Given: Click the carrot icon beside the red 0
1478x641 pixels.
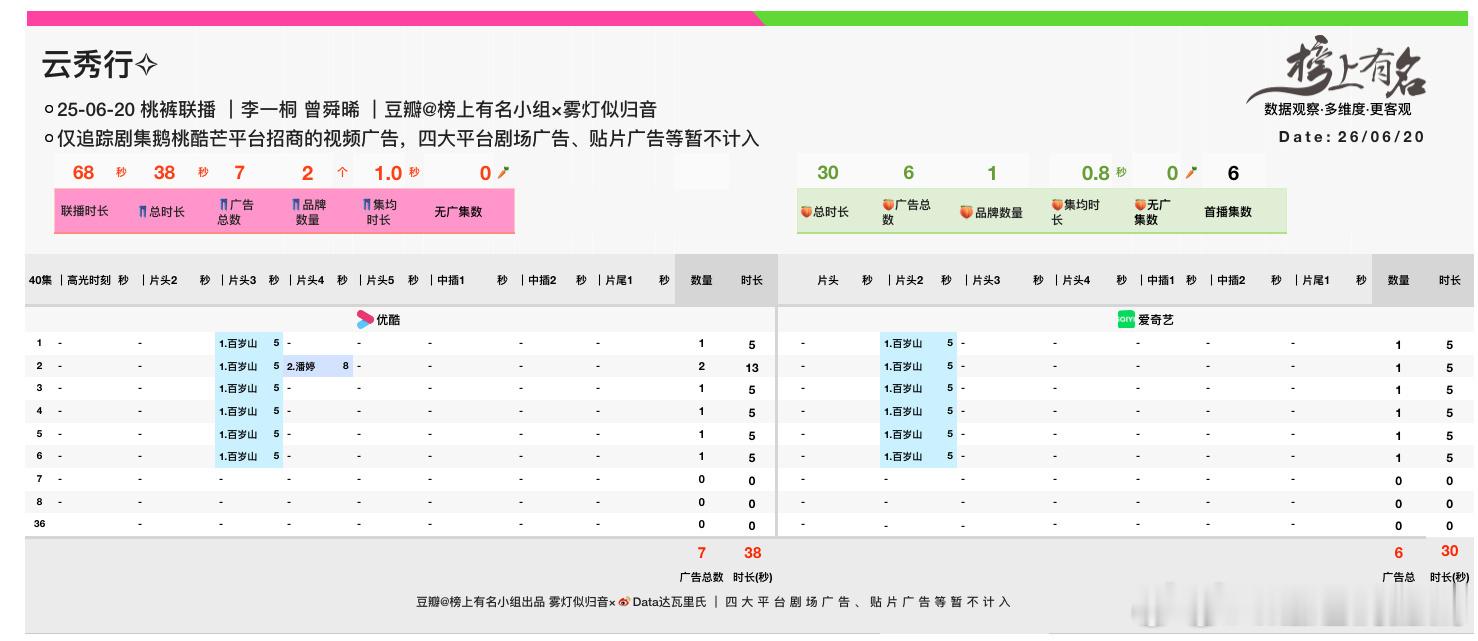Looking at the screenshot, I should [x=503, y=173].
